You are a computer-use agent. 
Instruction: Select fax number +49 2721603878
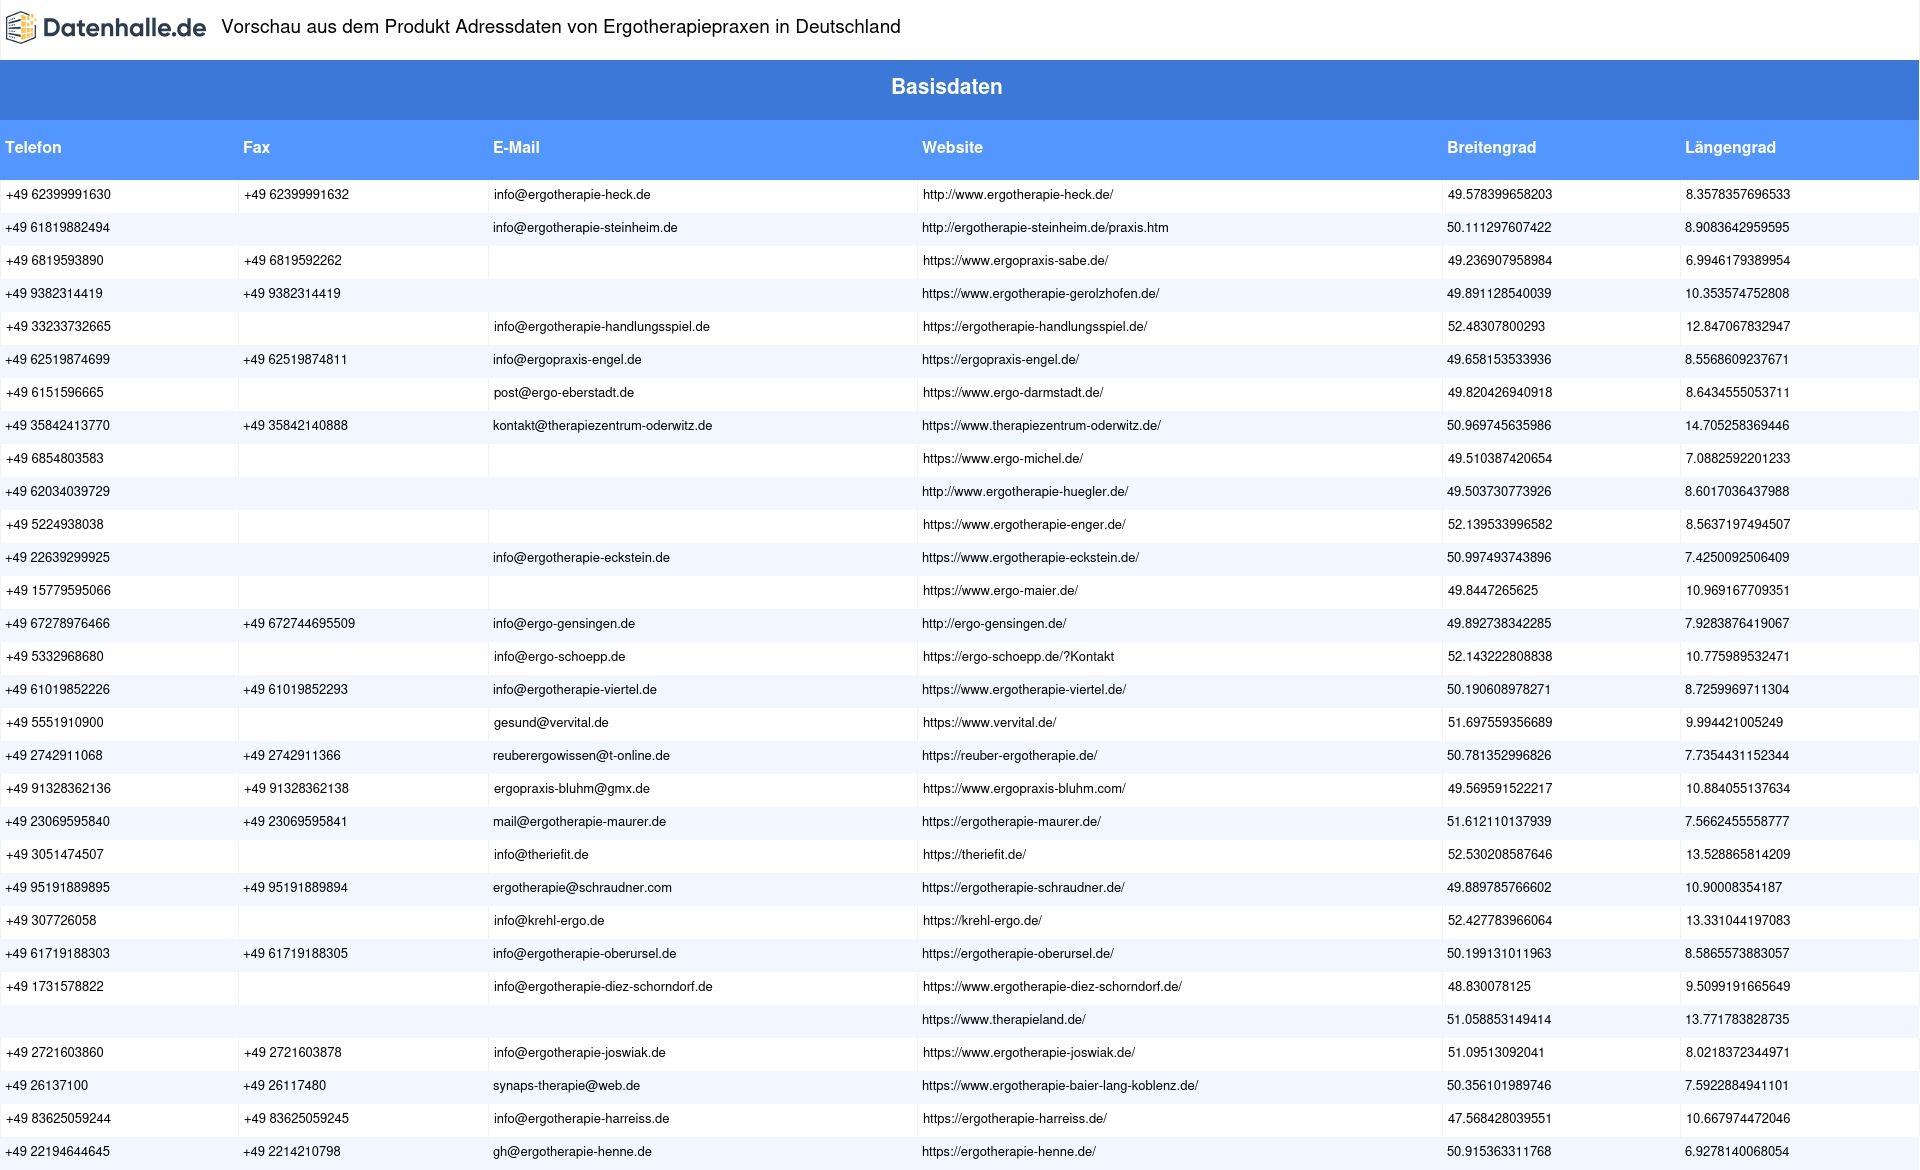point(293,1053)
